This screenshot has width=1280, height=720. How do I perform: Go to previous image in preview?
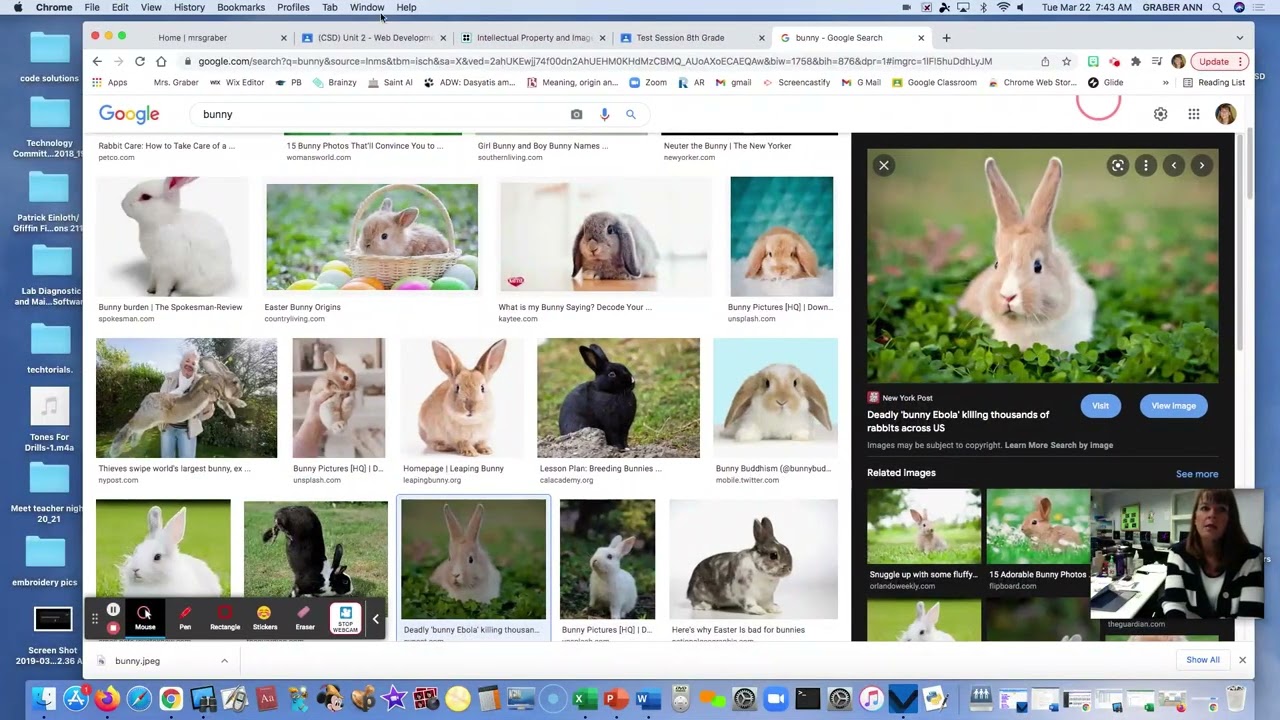click(x=1174, y=165)
